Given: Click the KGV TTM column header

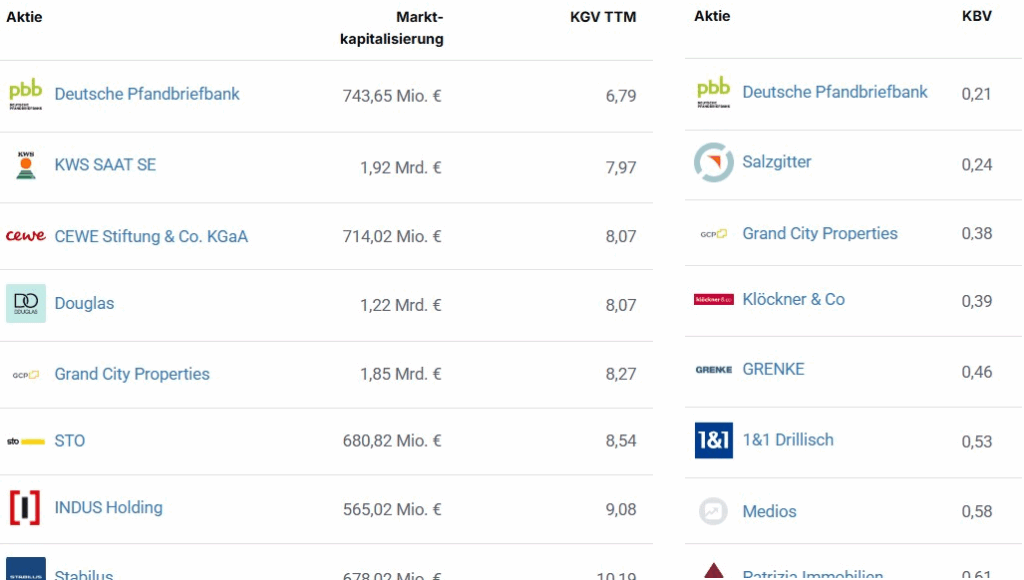Looking at the screenshot, I should [603, 17].
